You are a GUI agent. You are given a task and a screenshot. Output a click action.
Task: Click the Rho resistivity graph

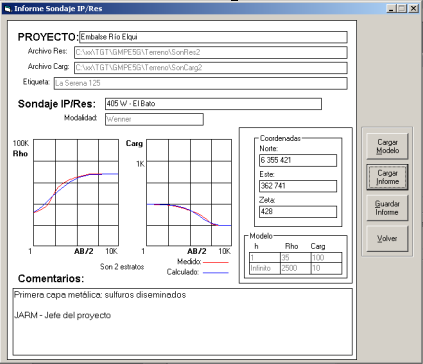click(x=76, y=193)
